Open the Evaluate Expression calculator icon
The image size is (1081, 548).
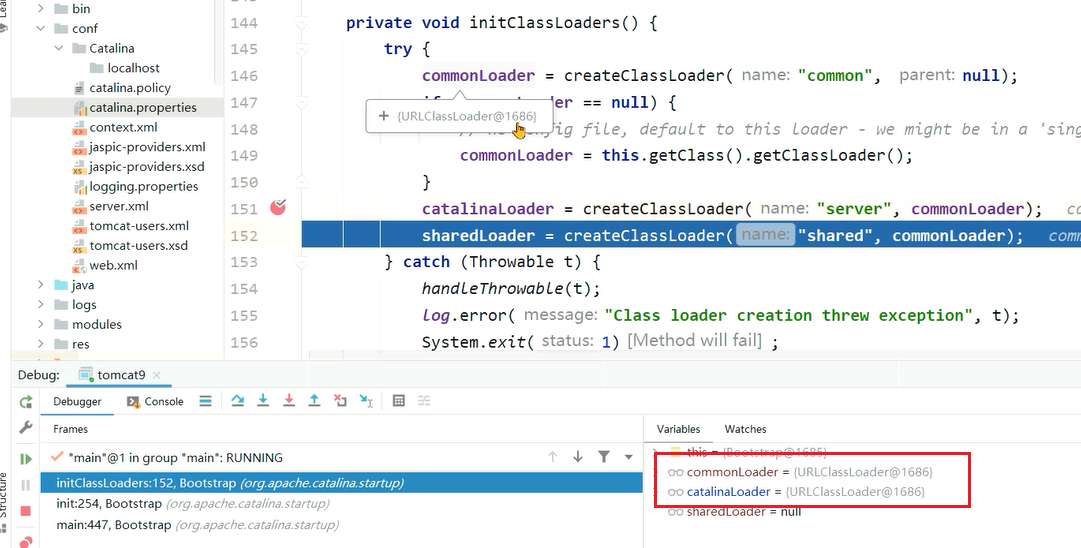[399, 401]
